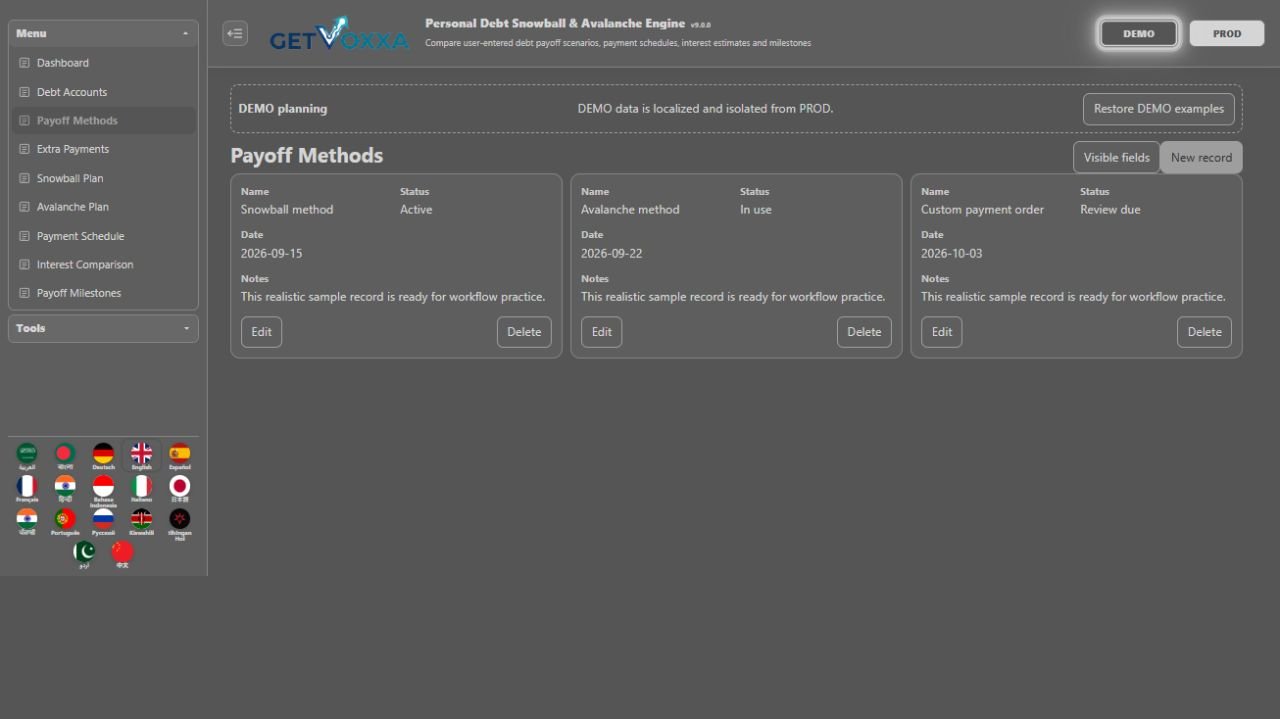
Task: Open Extra Payments page
Action: tap(103, 149)
